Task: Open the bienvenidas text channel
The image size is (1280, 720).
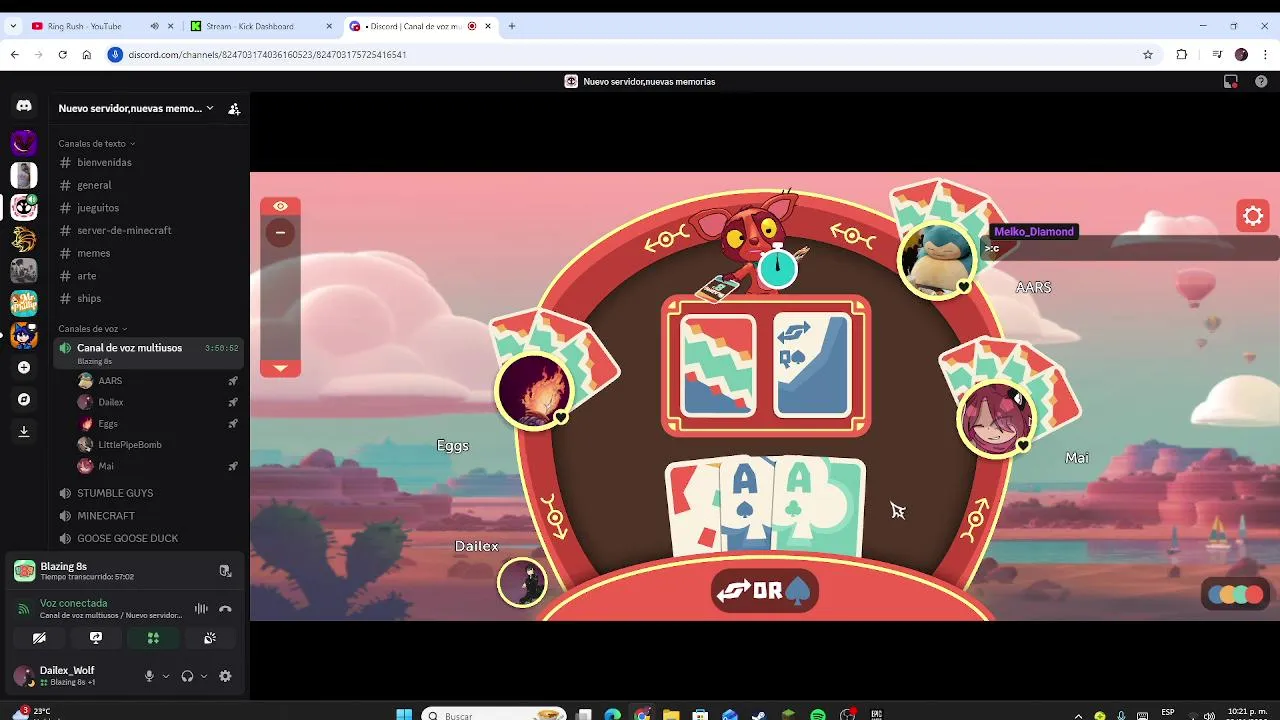Action: [x=148, y=162]
